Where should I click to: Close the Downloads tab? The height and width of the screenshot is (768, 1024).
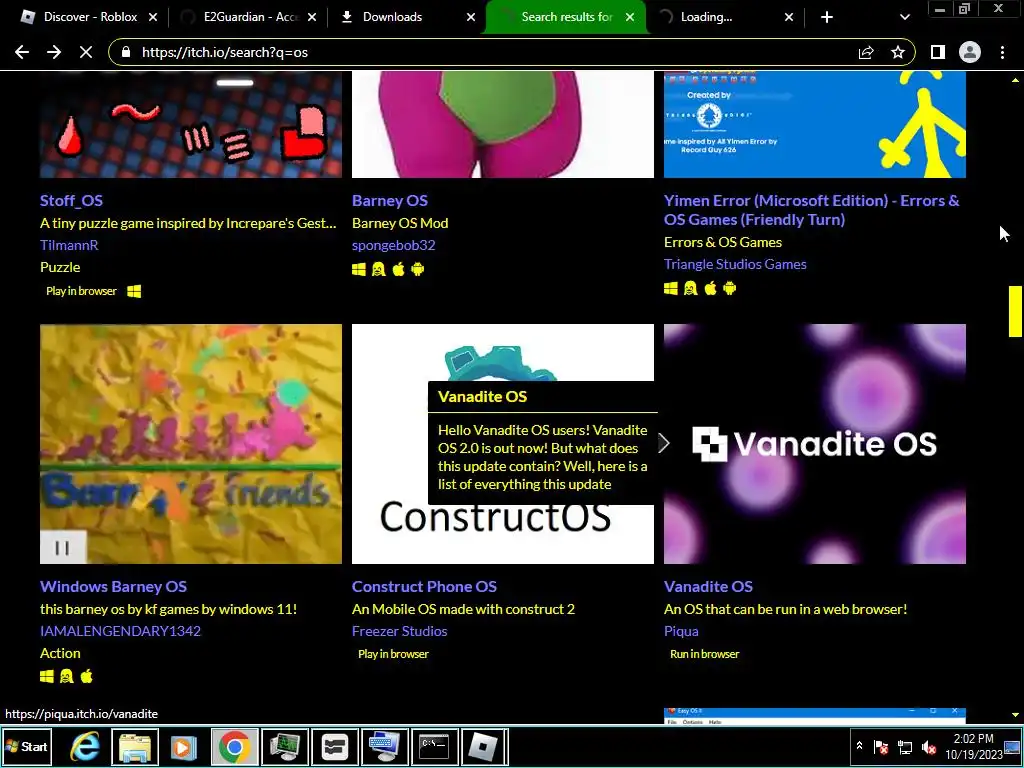tap(471, 17)
